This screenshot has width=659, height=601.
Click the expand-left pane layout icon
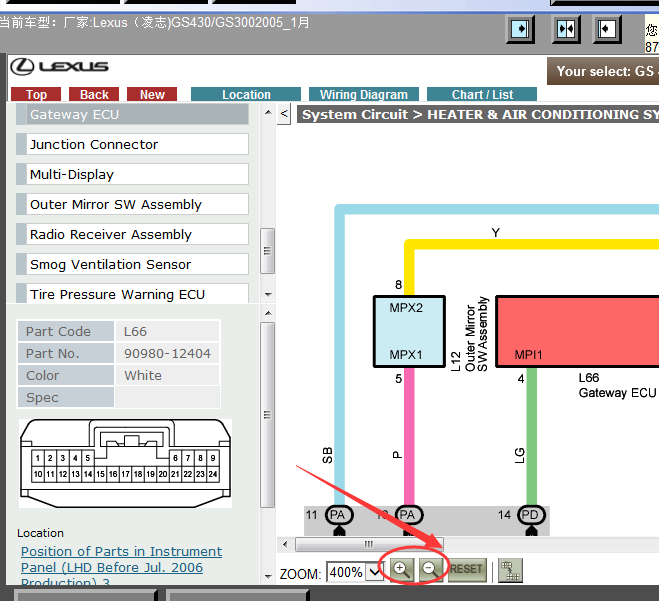click(606, 29)
